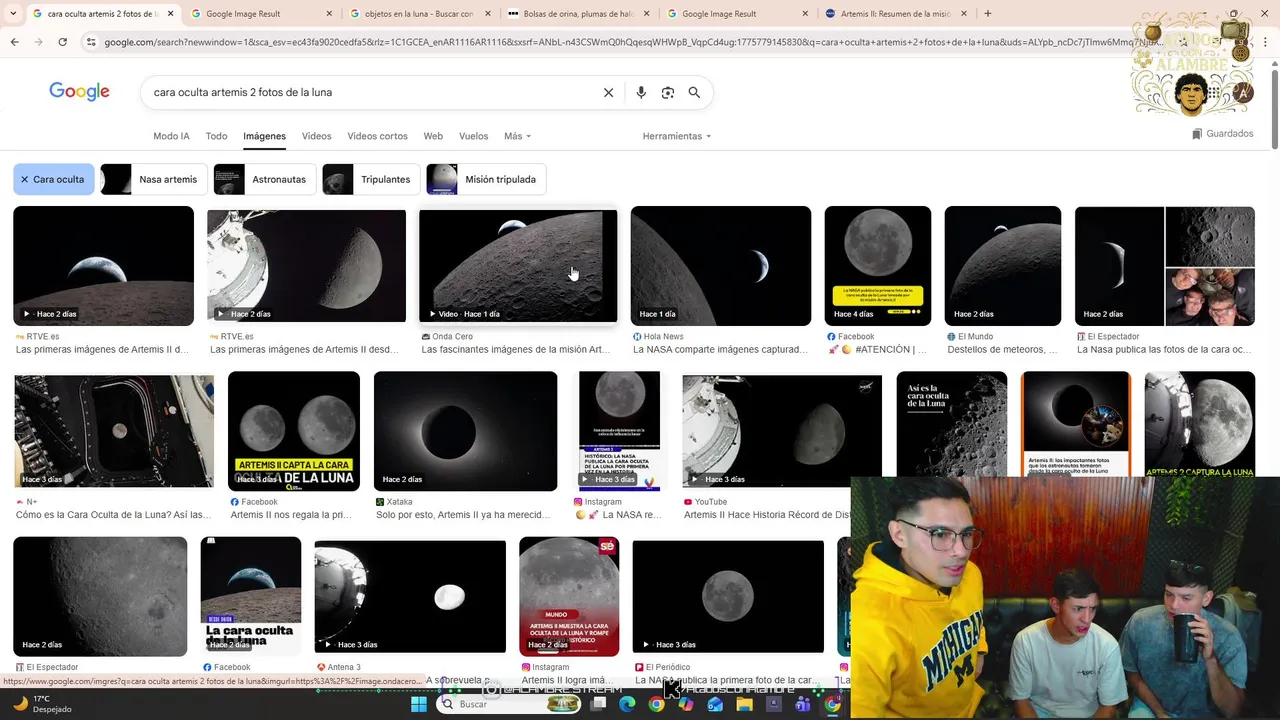The image size is (1280, 720).
Task: Go back in browser history
Action: coord(14,42)
